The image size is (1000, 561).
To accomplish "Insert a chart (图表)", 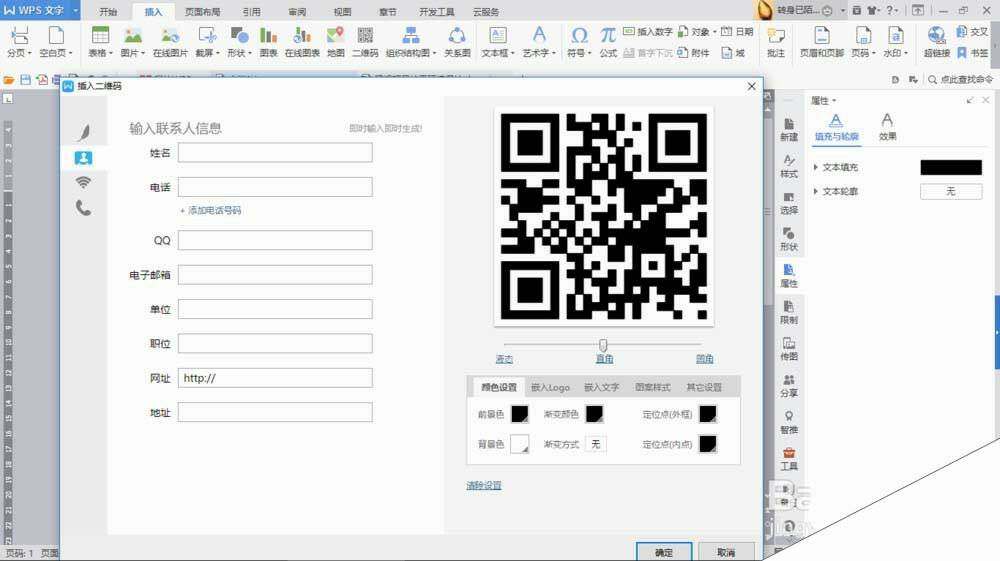I will [x=268, y=42].
